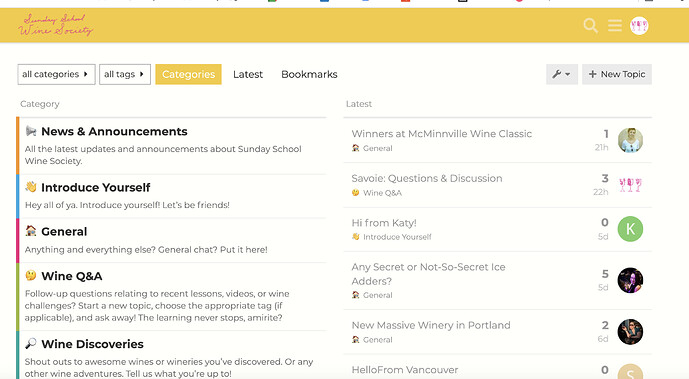Open topic Hi from Katy!
This screenshot has height=379, width=689.
click(384, 223)
